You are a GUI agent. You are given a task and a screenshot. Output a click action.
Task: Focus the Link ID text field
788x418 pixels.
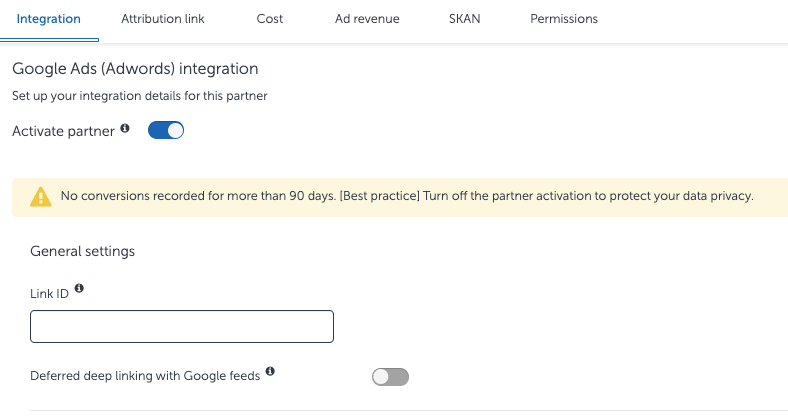click(182, 327)
